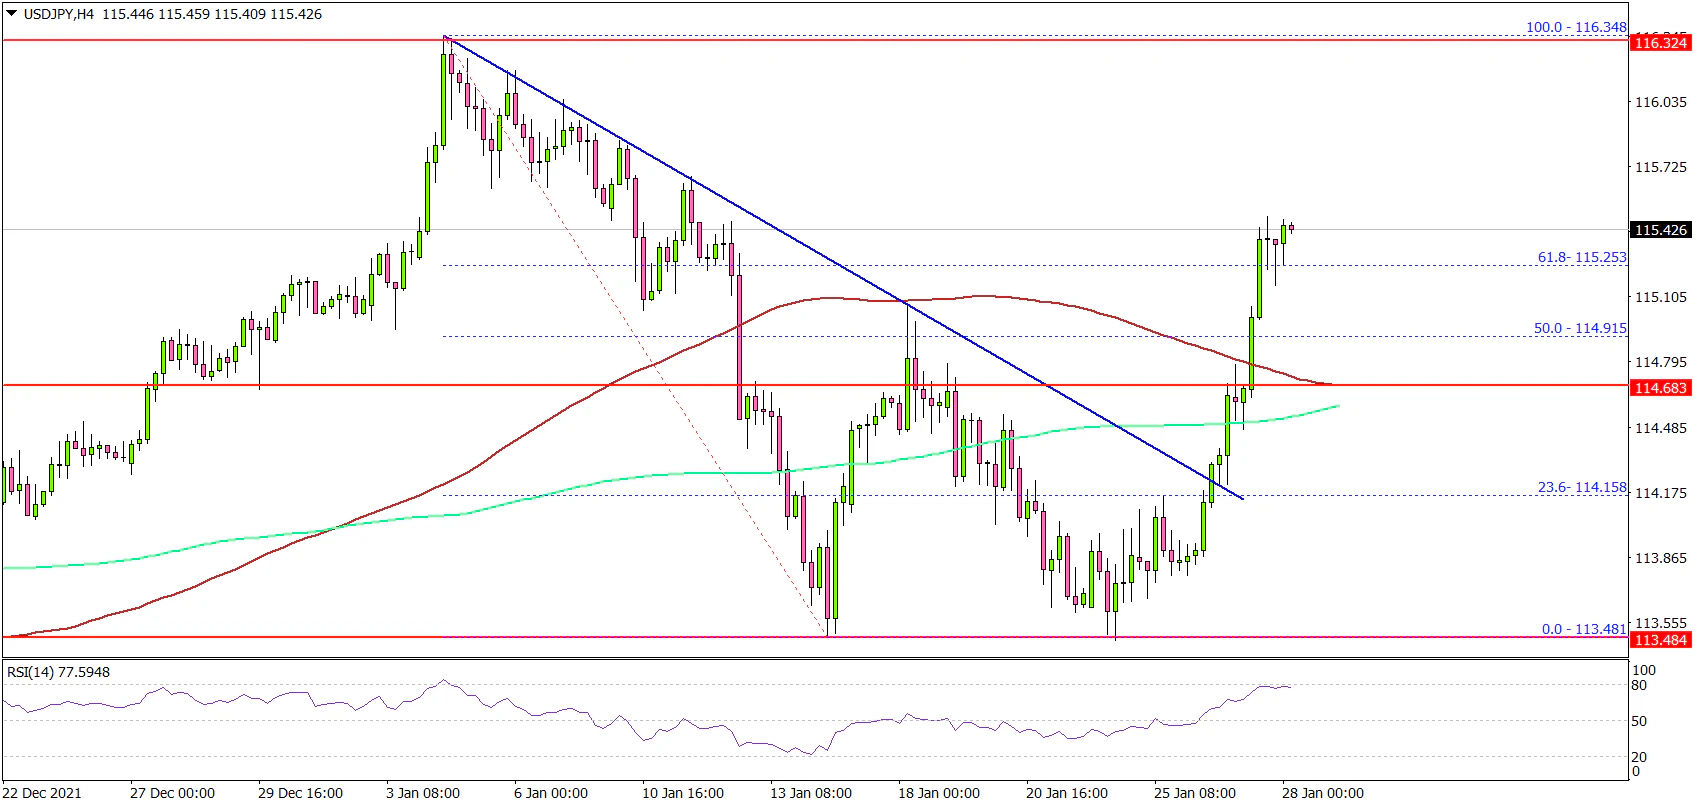The height and width of the screenshot is (807, 1700).
Task: Click the 116.035 price axis value
Action: [x=1658, y=102]
